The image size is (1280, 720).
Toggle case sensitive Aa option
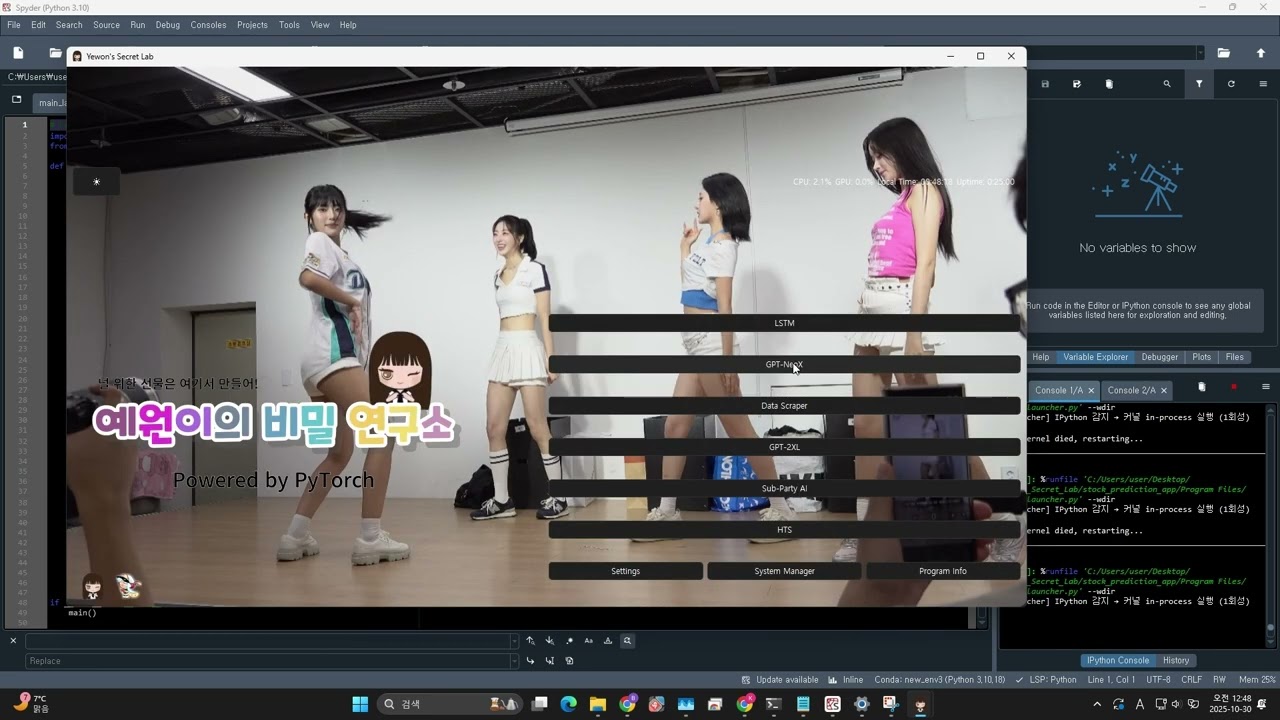(x=588, y=641)
